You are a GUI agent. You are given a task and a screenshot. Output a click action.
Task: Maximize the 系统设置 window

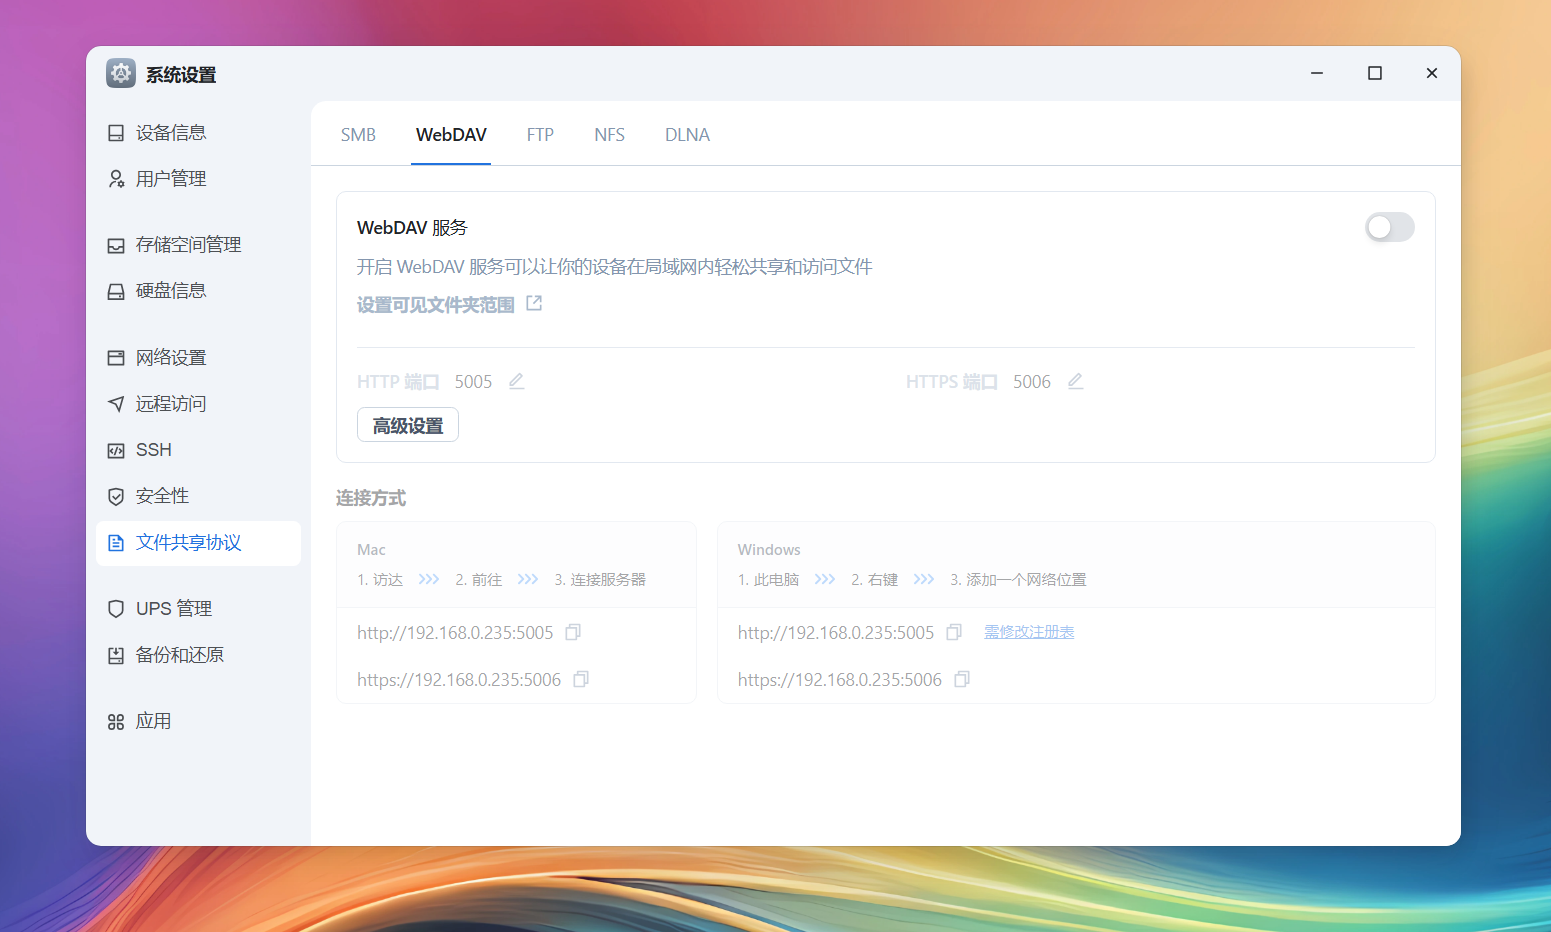[1375, 73]
